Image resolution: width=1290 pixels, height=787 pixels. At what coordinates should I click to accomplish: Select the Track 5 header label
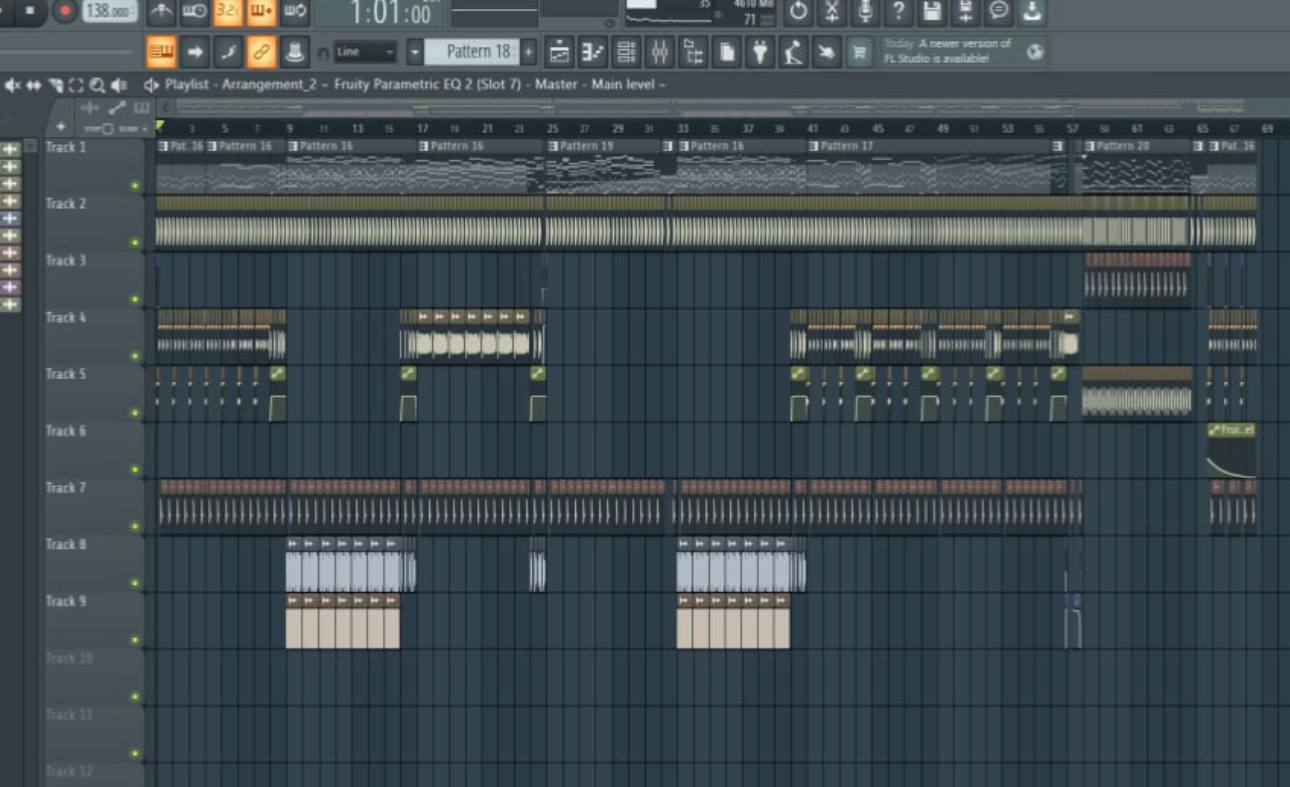click(x=66, y=374)
